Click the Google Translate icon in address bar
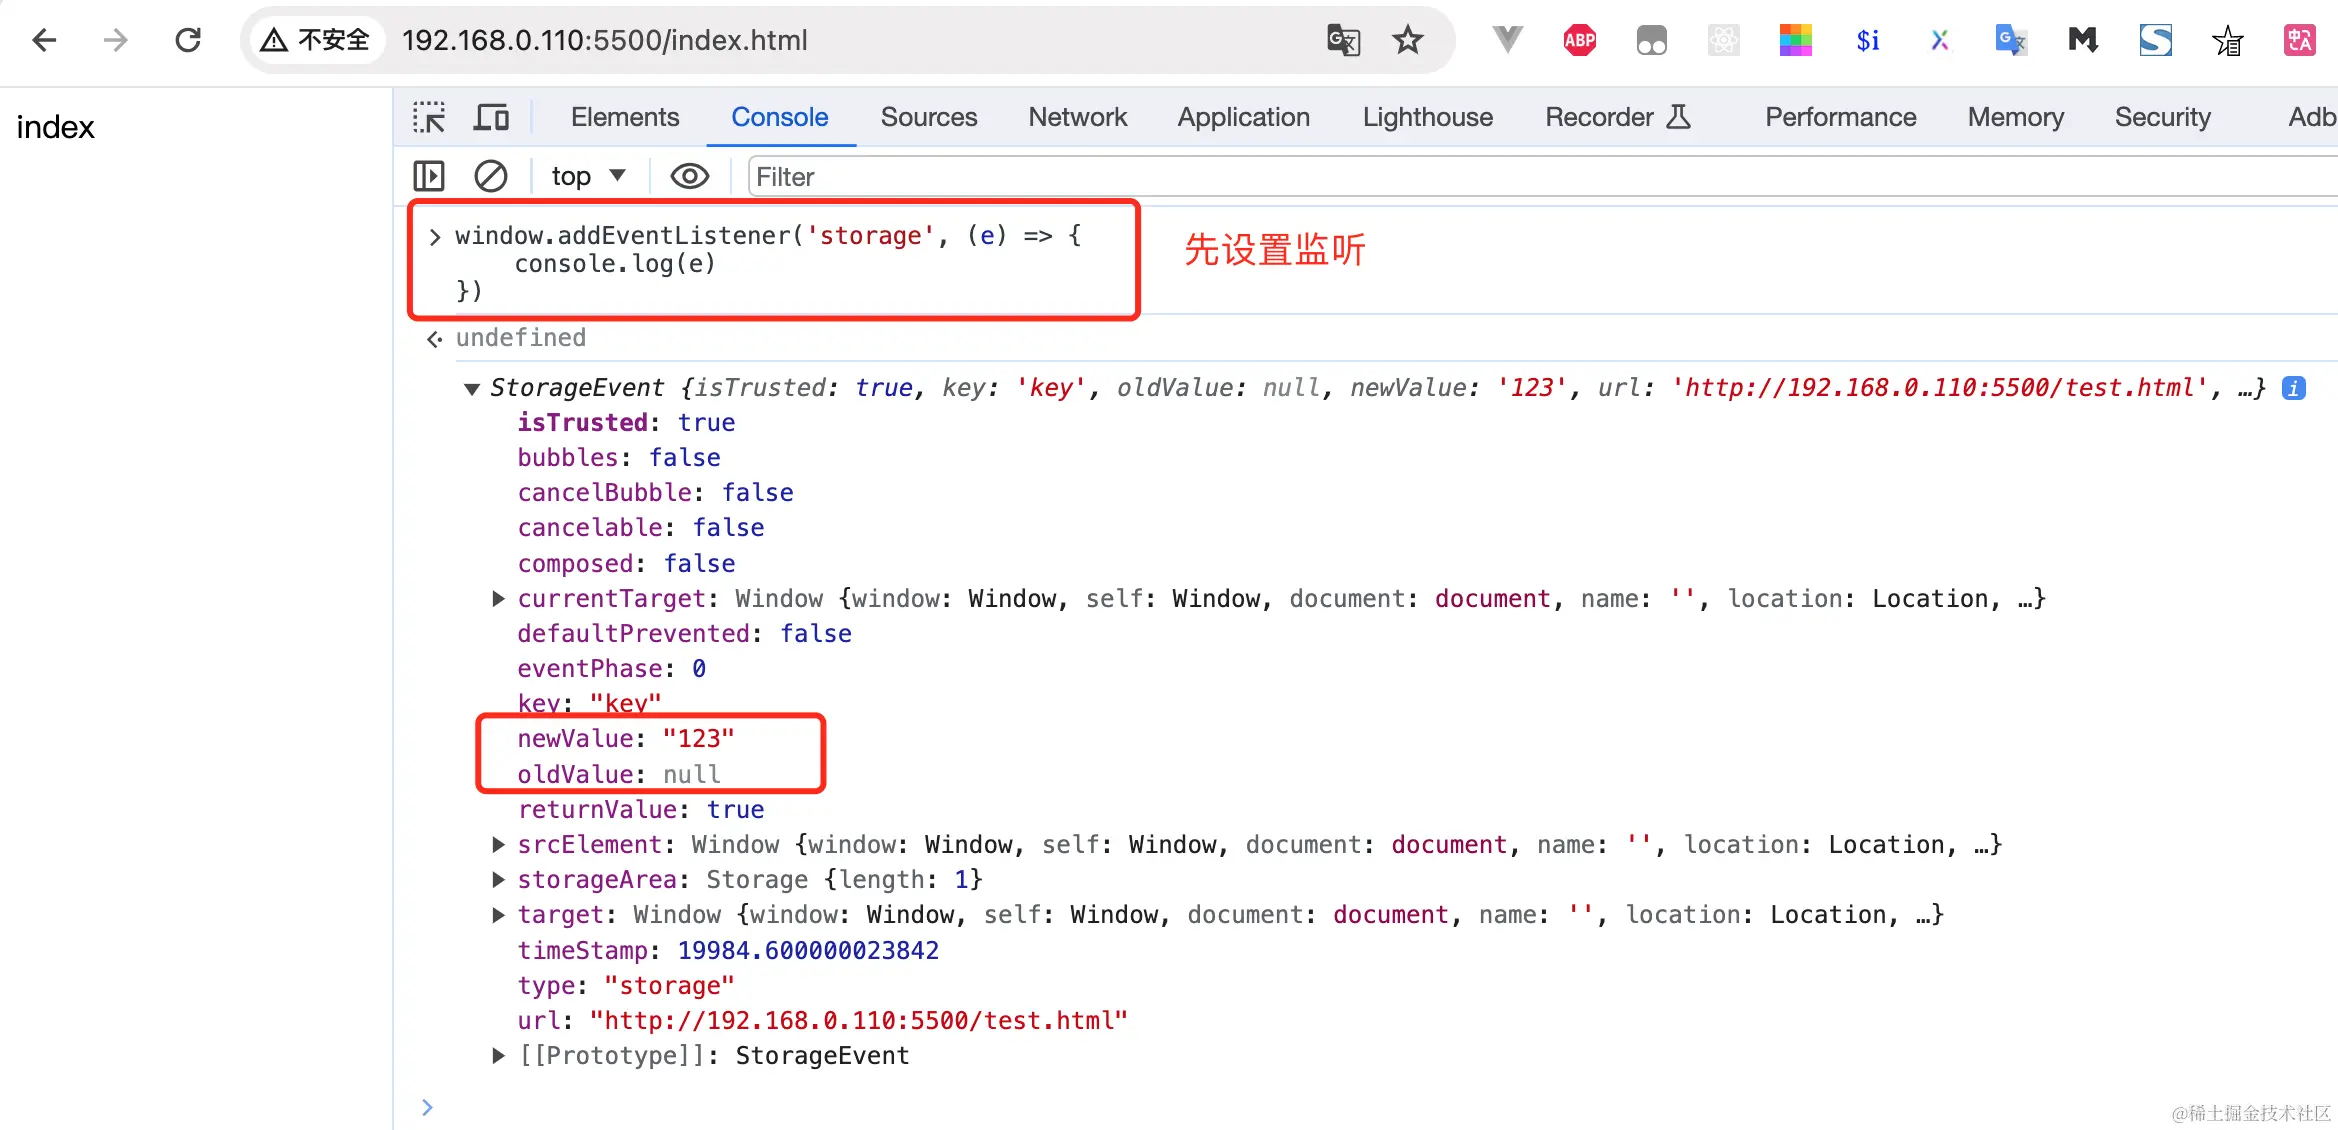This screenshot has height=1130, width=2338. (x=1343, y=40)
